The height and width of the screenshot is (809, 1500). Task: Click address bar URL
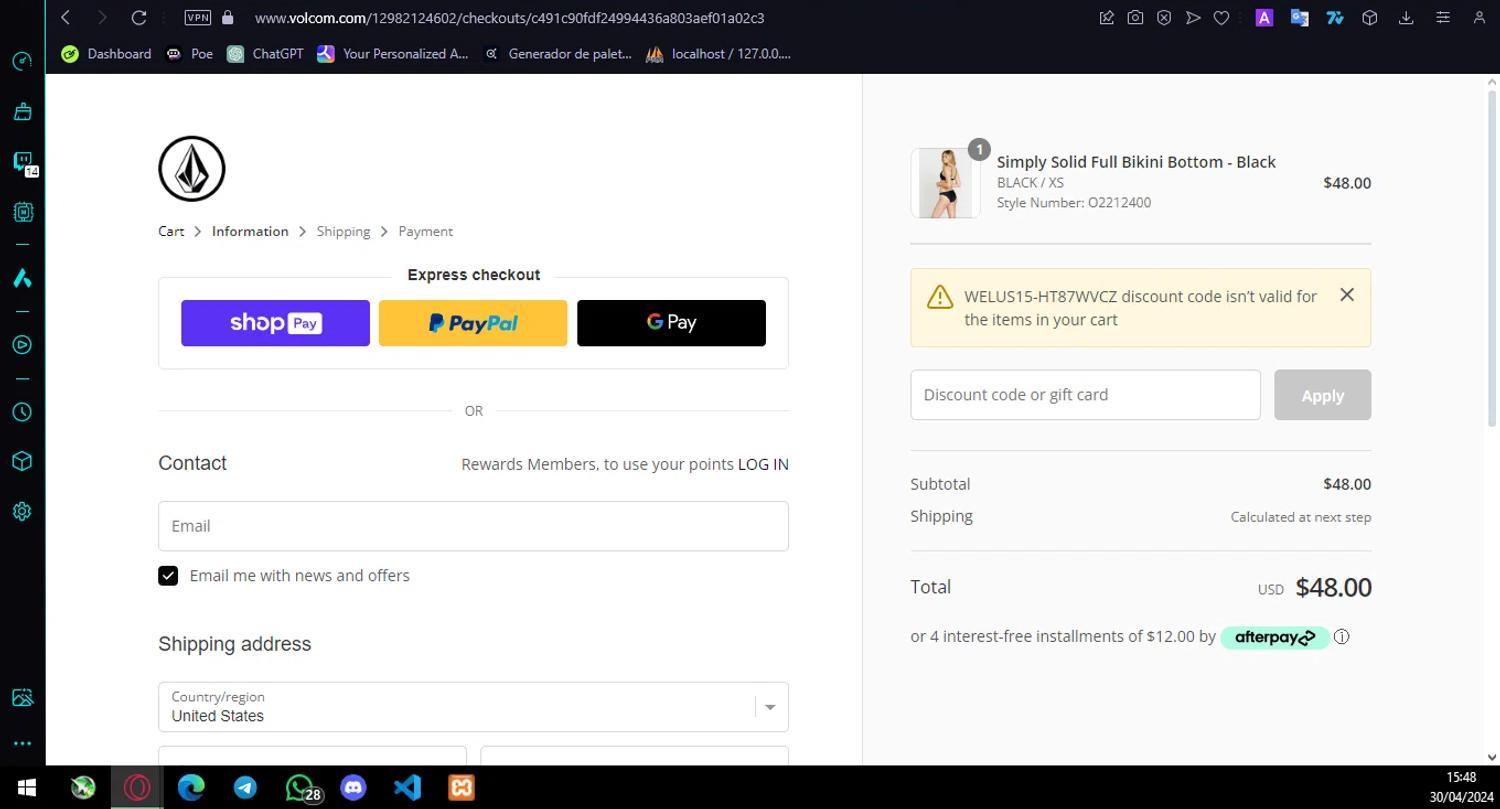pos(509,17)
